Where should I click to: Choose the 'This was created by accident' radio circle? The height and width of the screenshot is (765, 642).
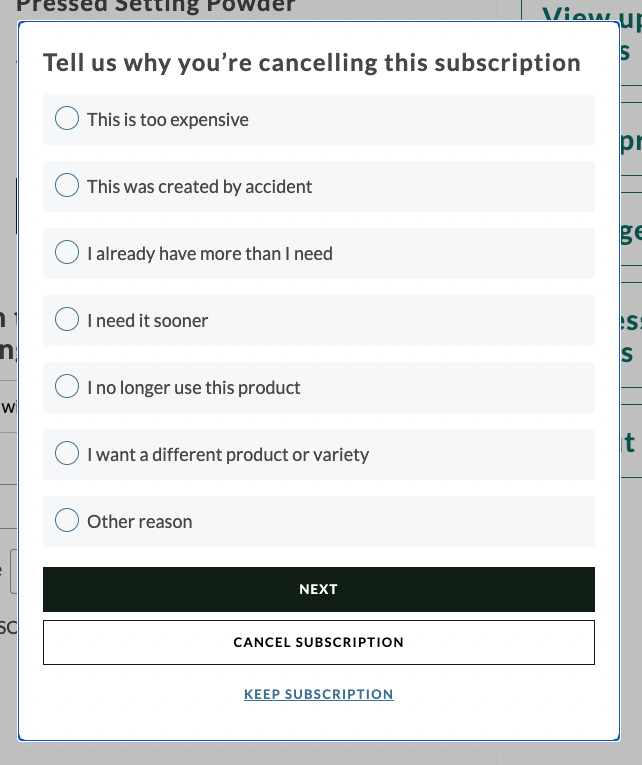point(67,186)
